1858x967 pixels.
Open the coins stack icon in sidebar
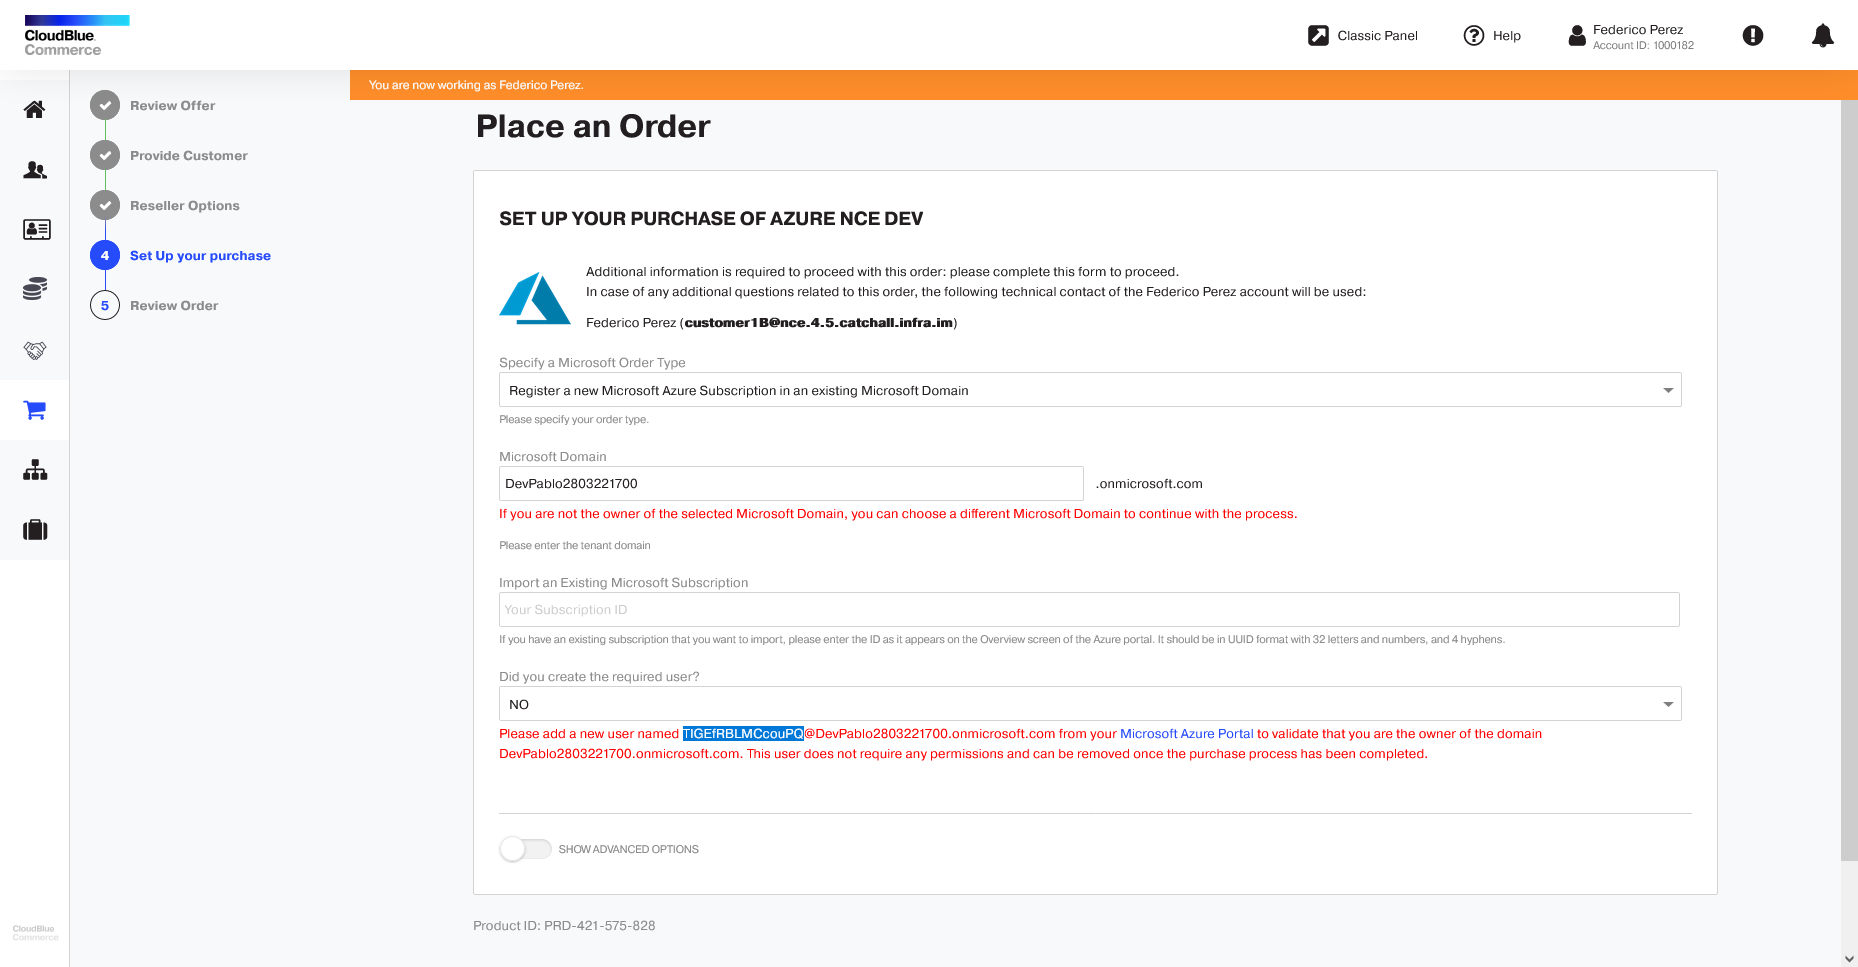coord(35,290)
